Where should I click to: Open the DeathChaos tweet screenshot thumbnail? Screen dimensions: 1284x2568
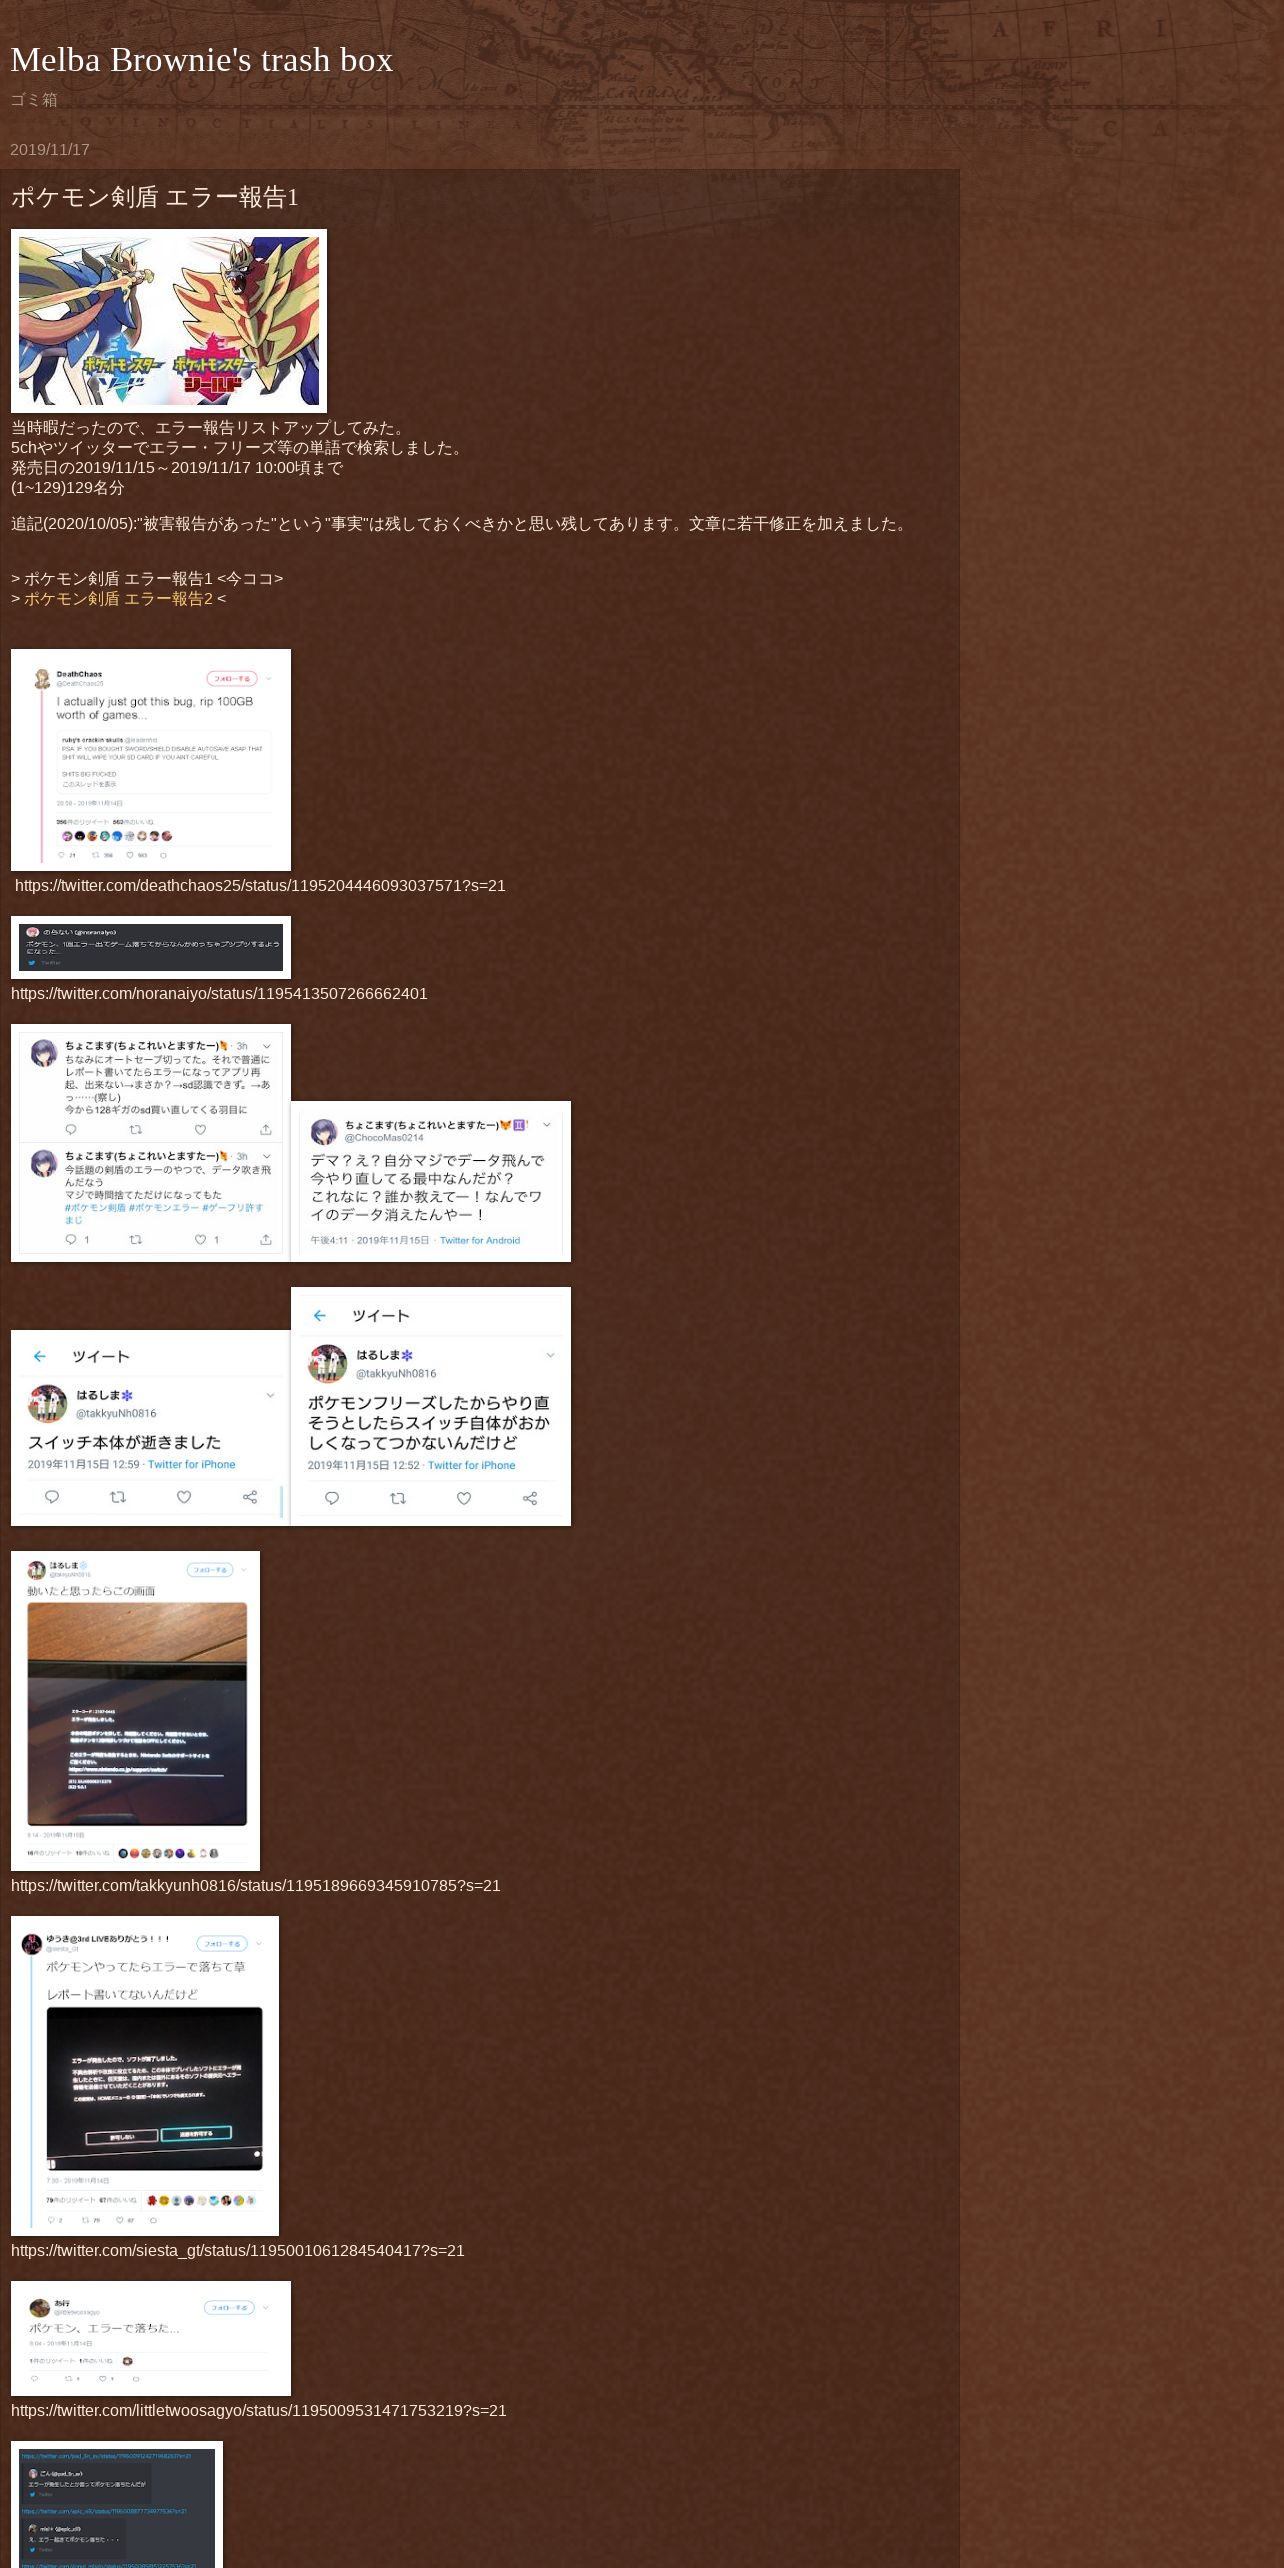(x=151, y=760)
